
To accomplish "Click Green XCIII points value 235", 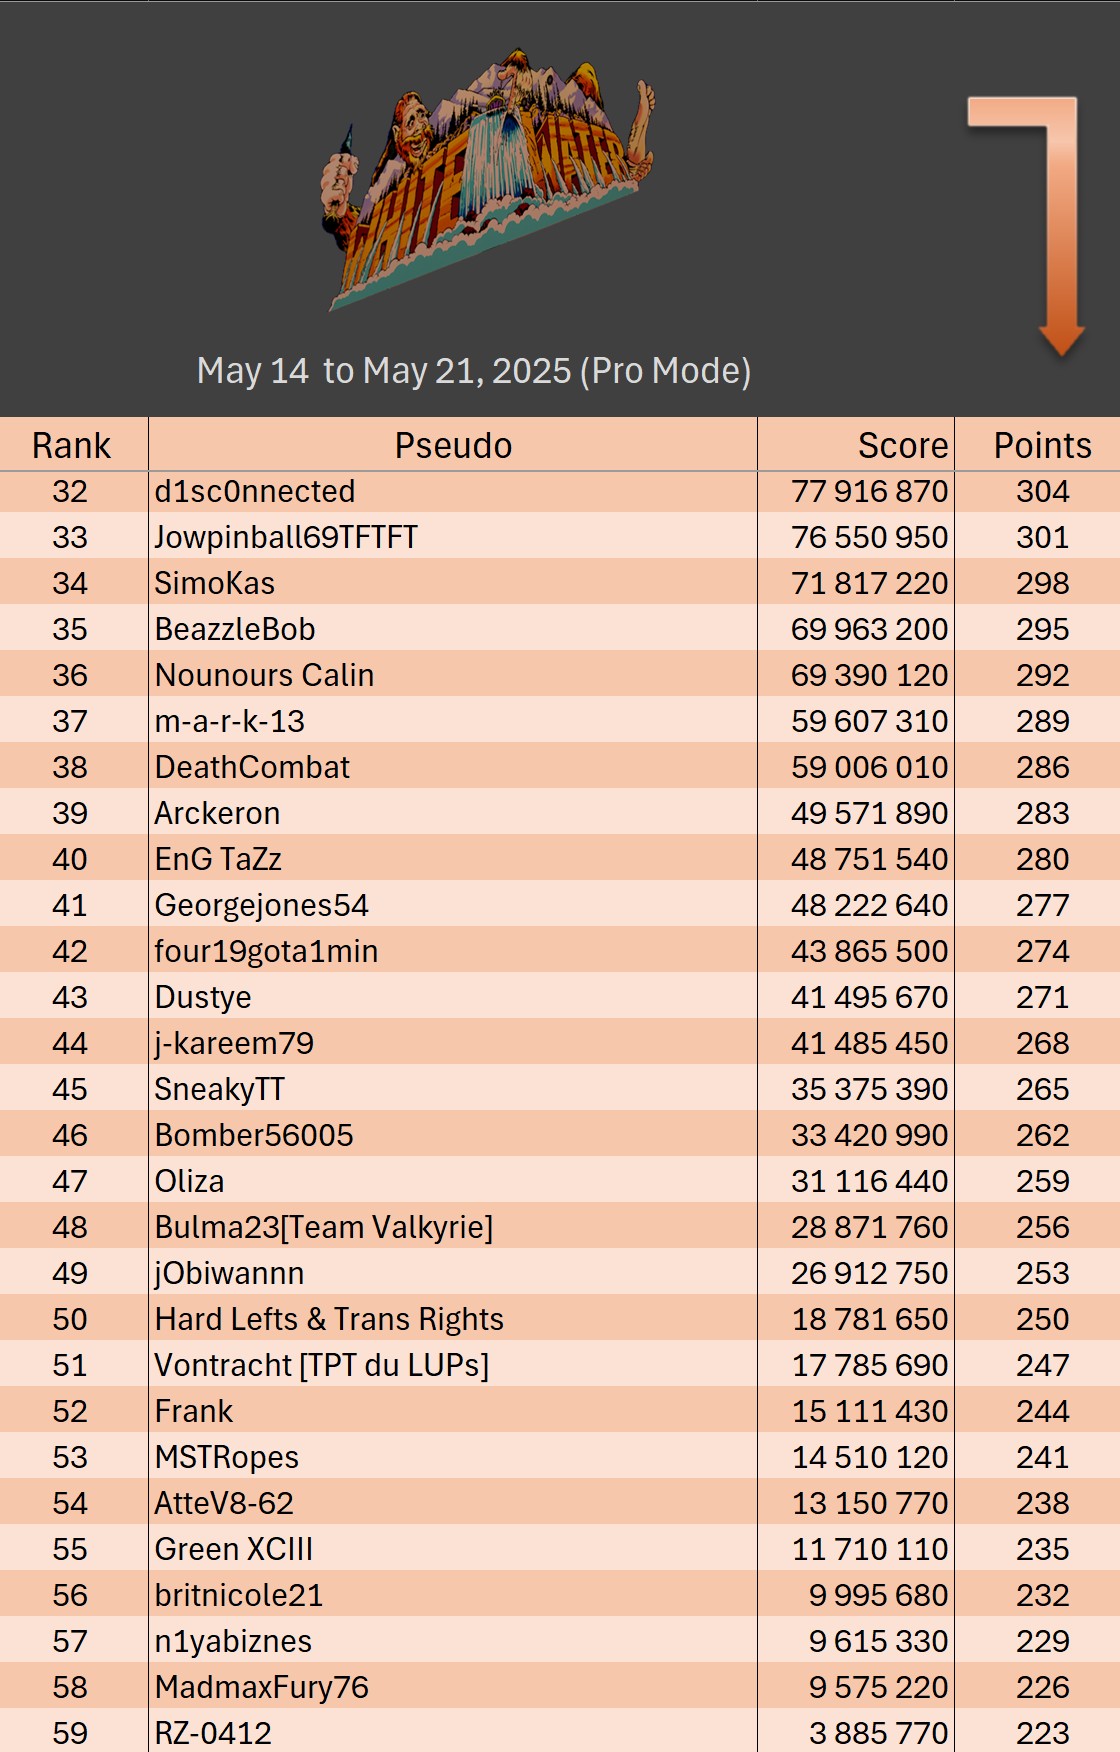I will pos(1042,1549).
